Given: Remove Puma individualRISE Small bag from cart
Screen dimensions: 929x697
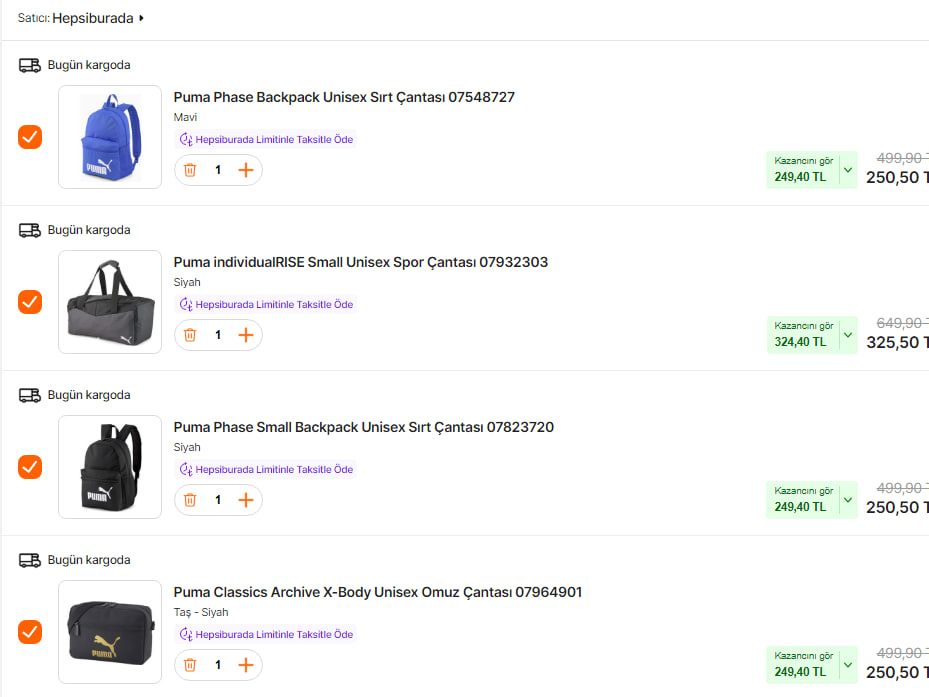Looking at the screenshot, I should (190, 335).
